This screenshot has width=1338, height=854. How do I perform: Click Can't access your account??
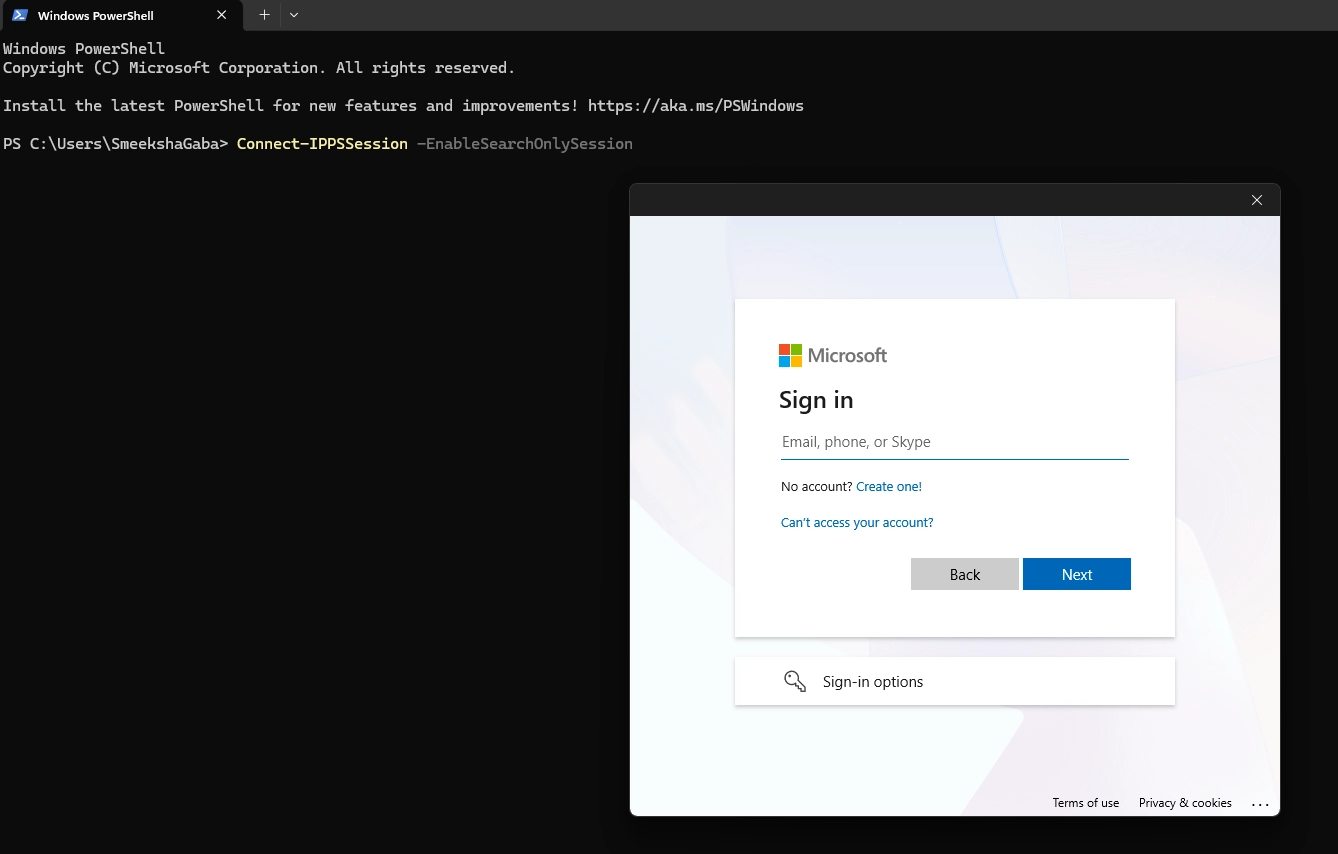(857, 522)
